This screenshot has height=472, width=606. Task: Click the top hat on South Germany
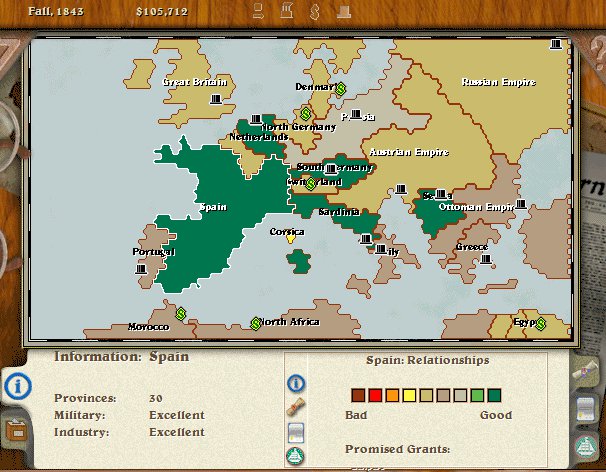pos(330,169)
